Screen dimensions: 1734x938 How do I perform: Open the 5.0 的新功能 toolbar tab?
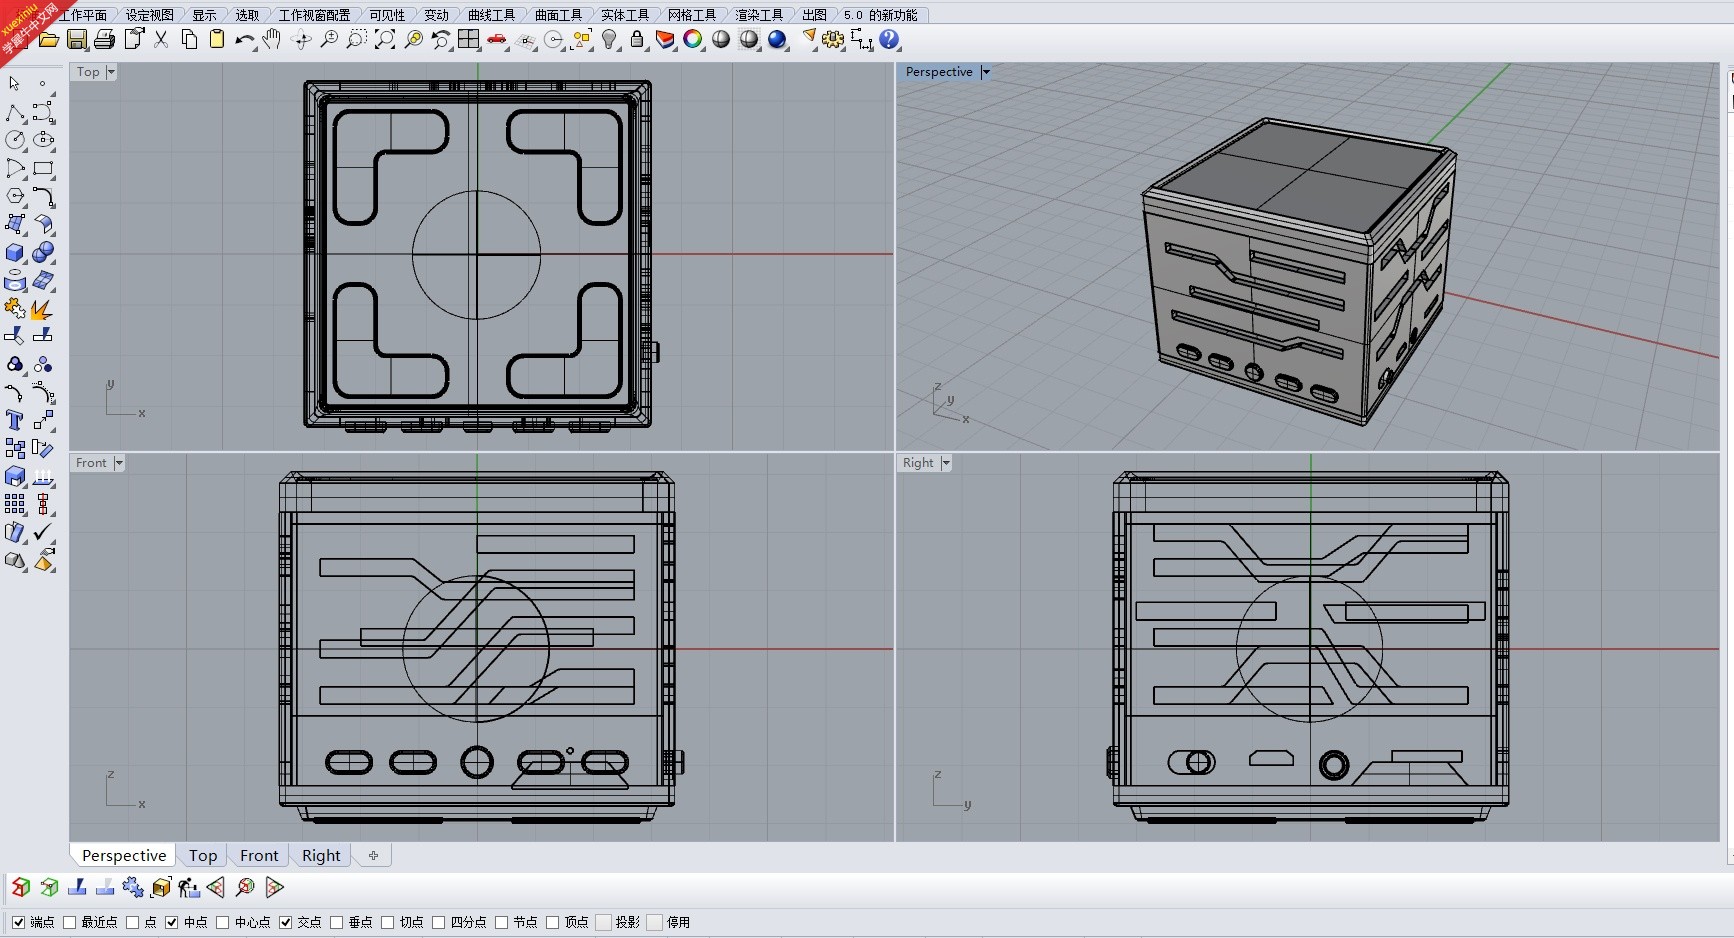(x=880, y=15)
